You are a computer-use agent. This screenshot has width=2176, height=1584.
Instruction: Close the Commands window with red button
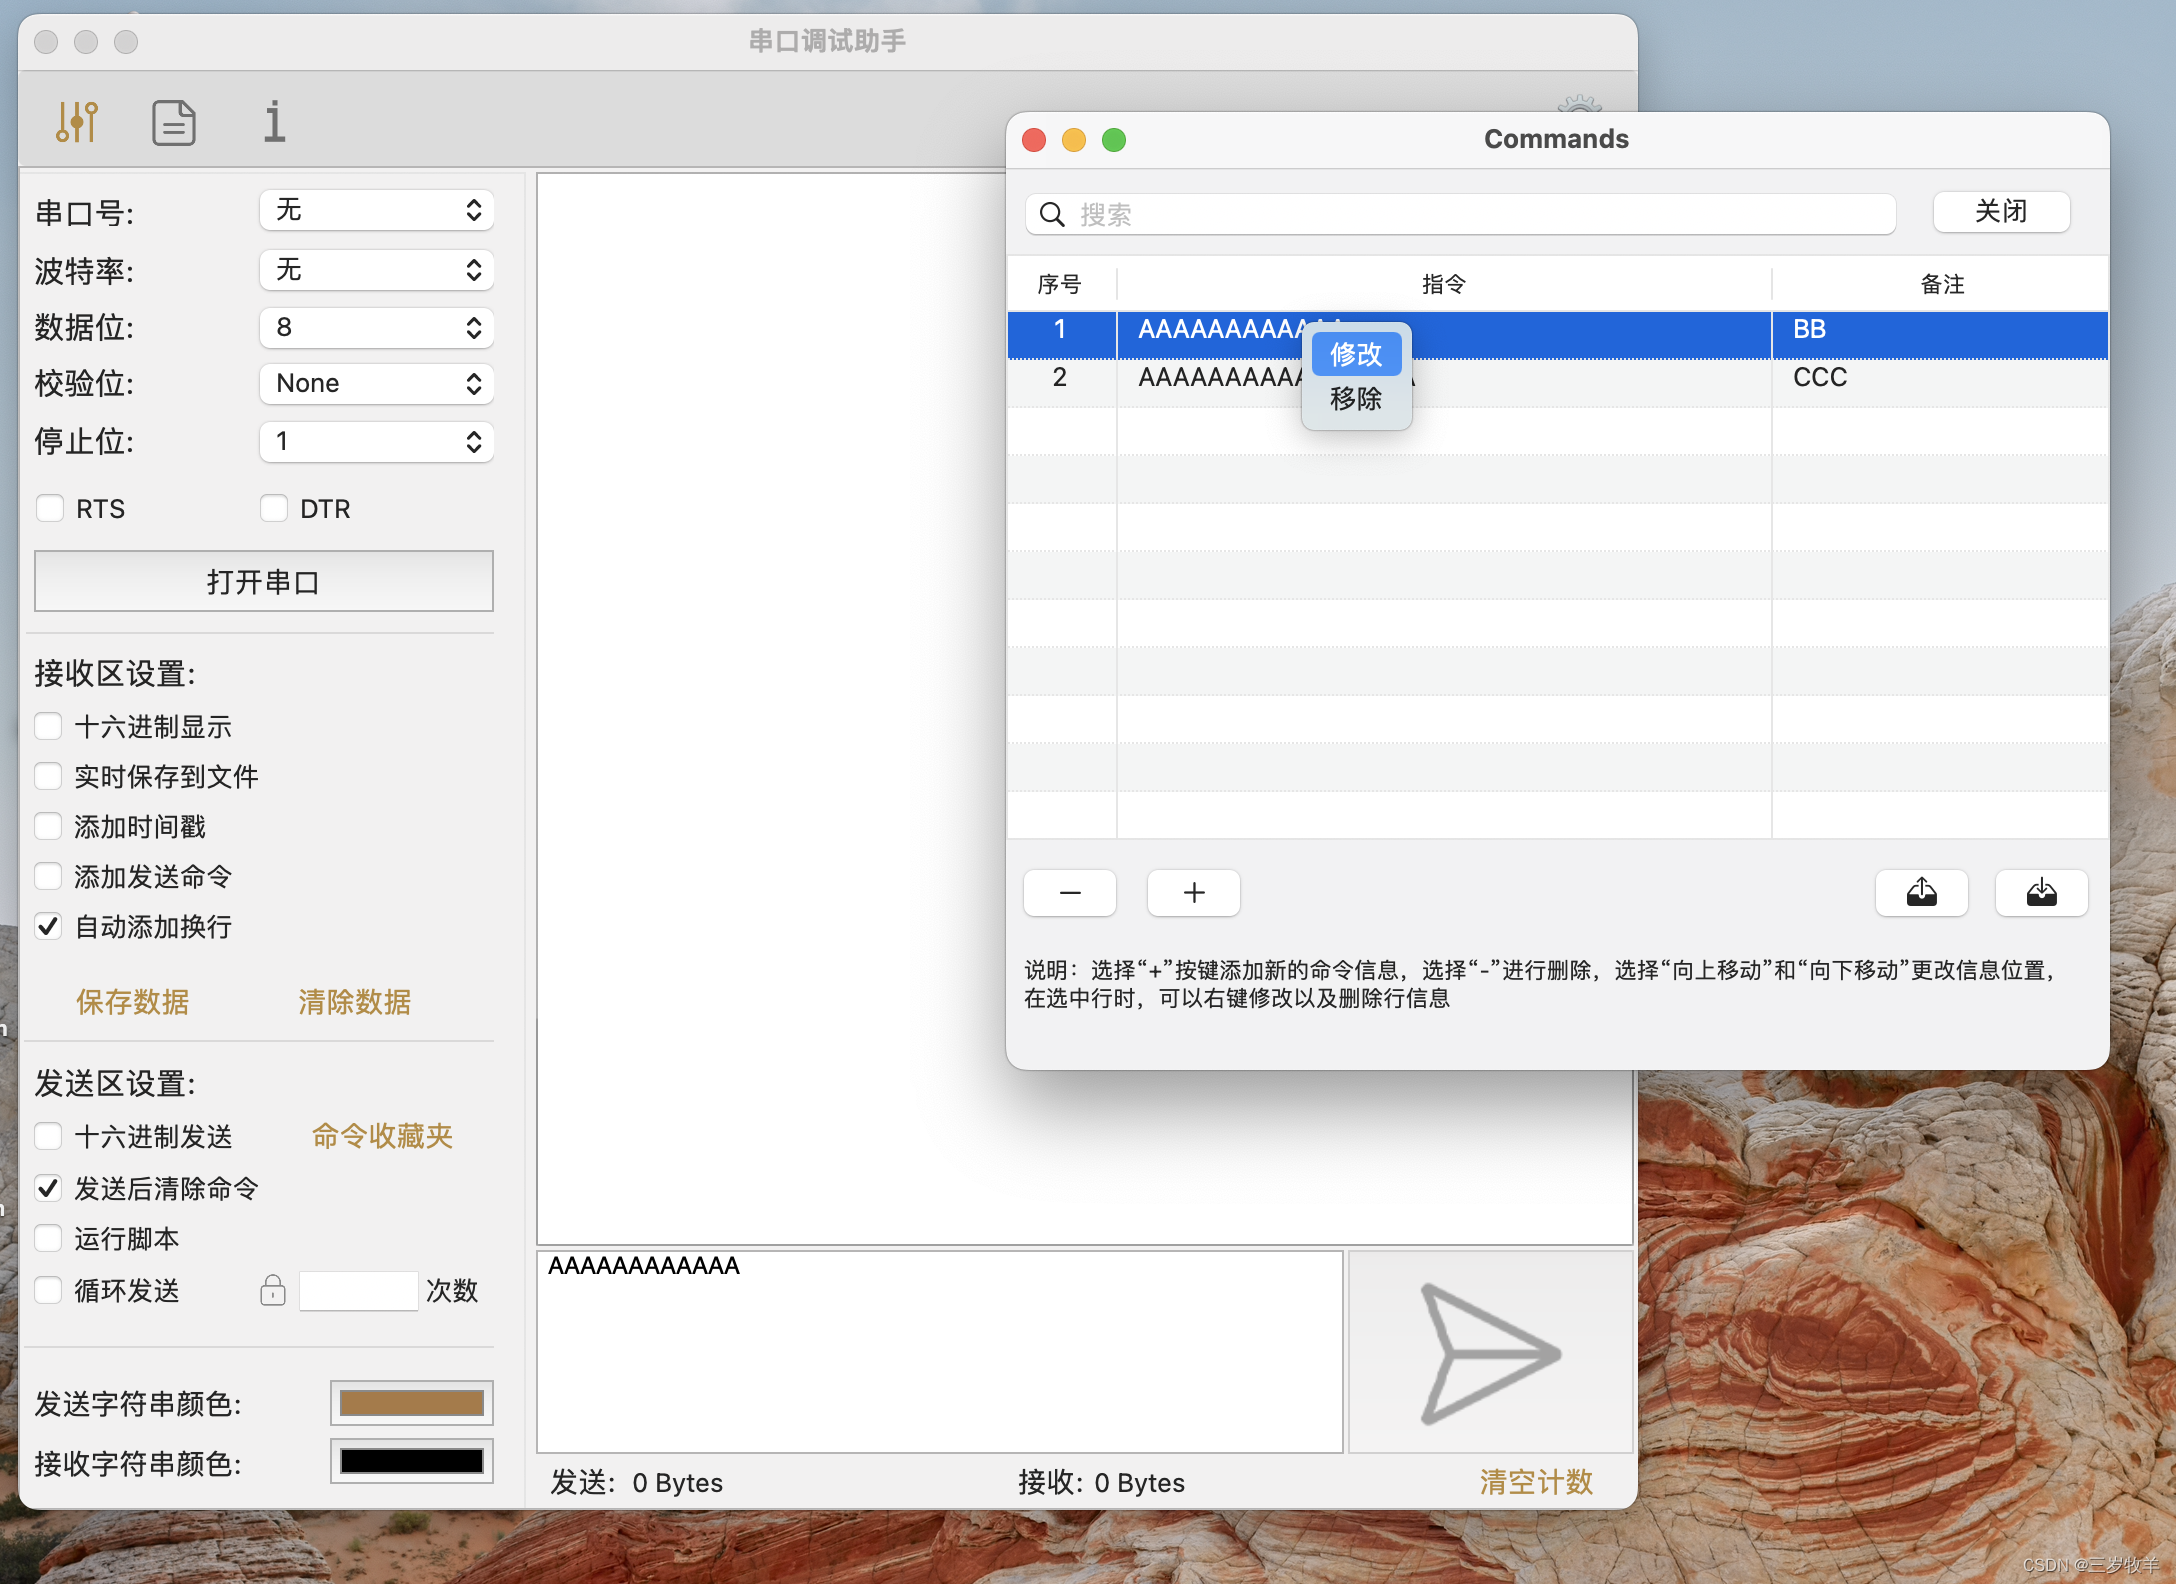coord(1034,140)
